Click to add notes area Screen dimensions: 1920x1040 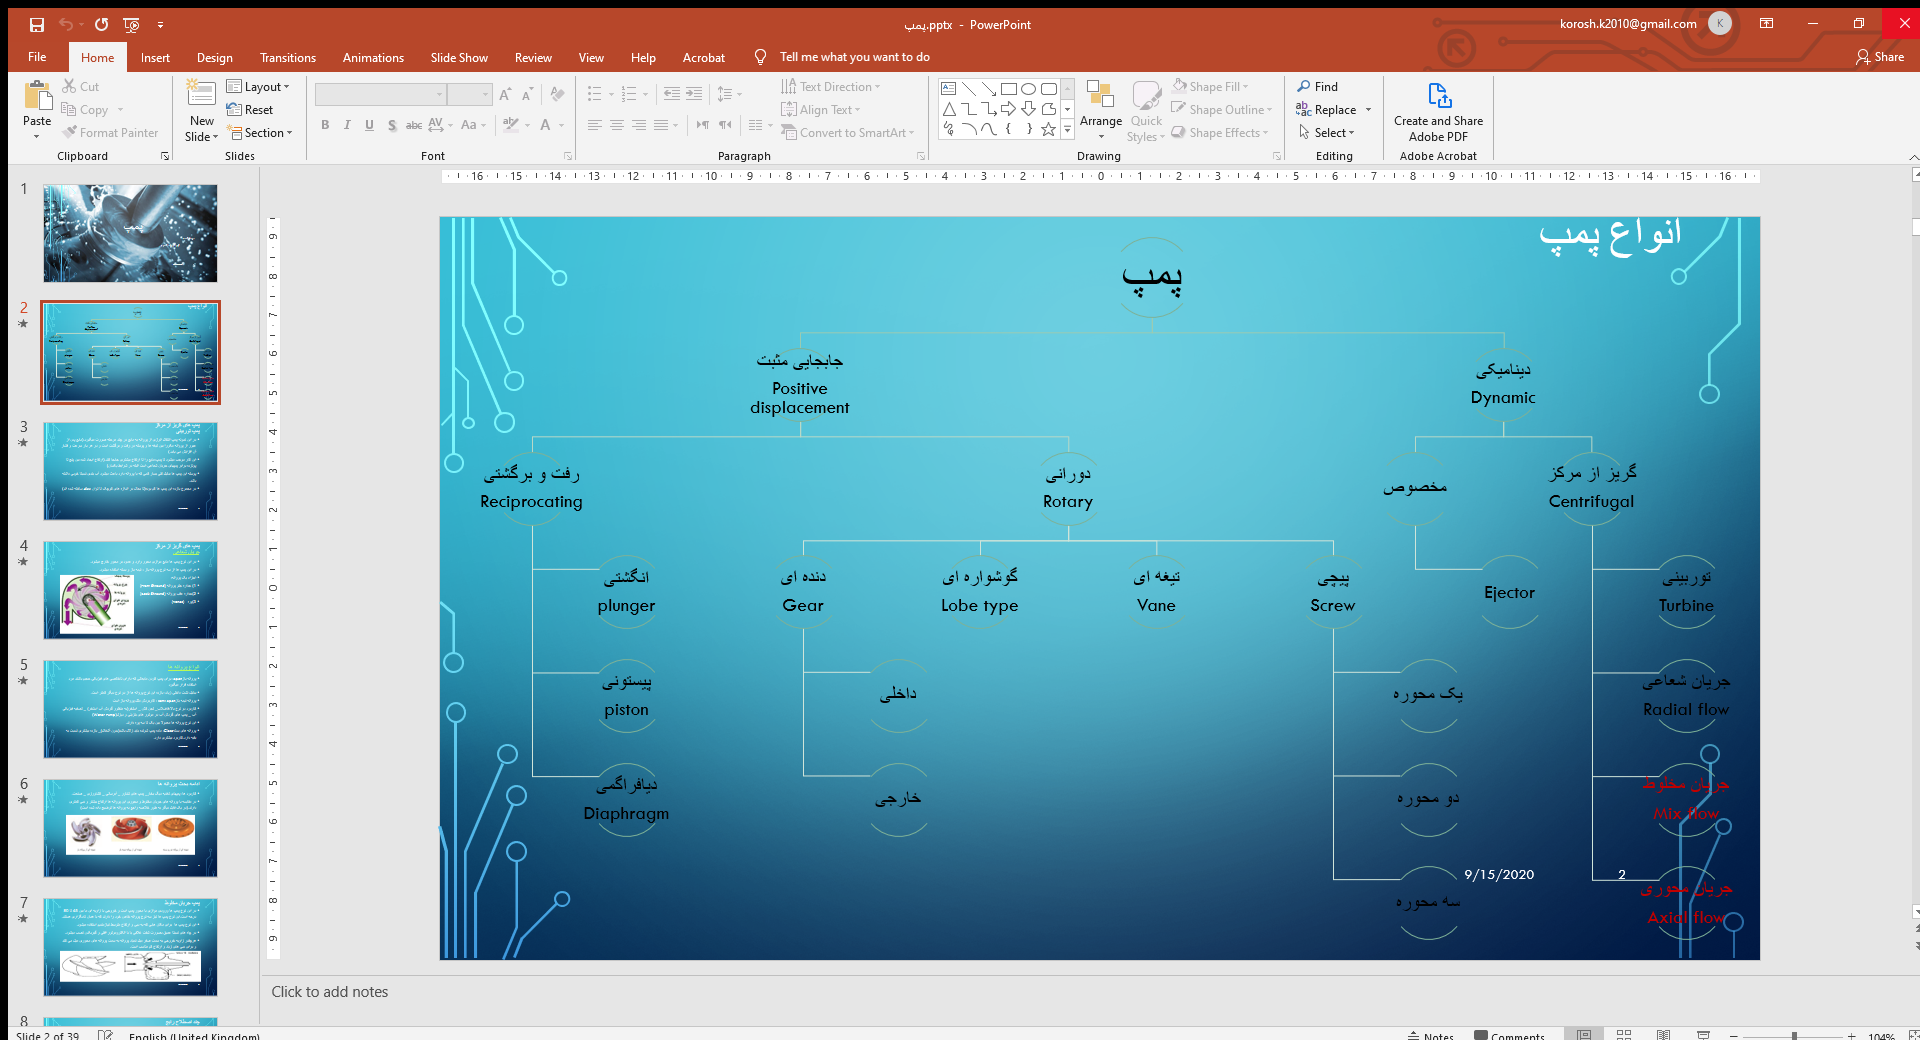pos(330,992)
